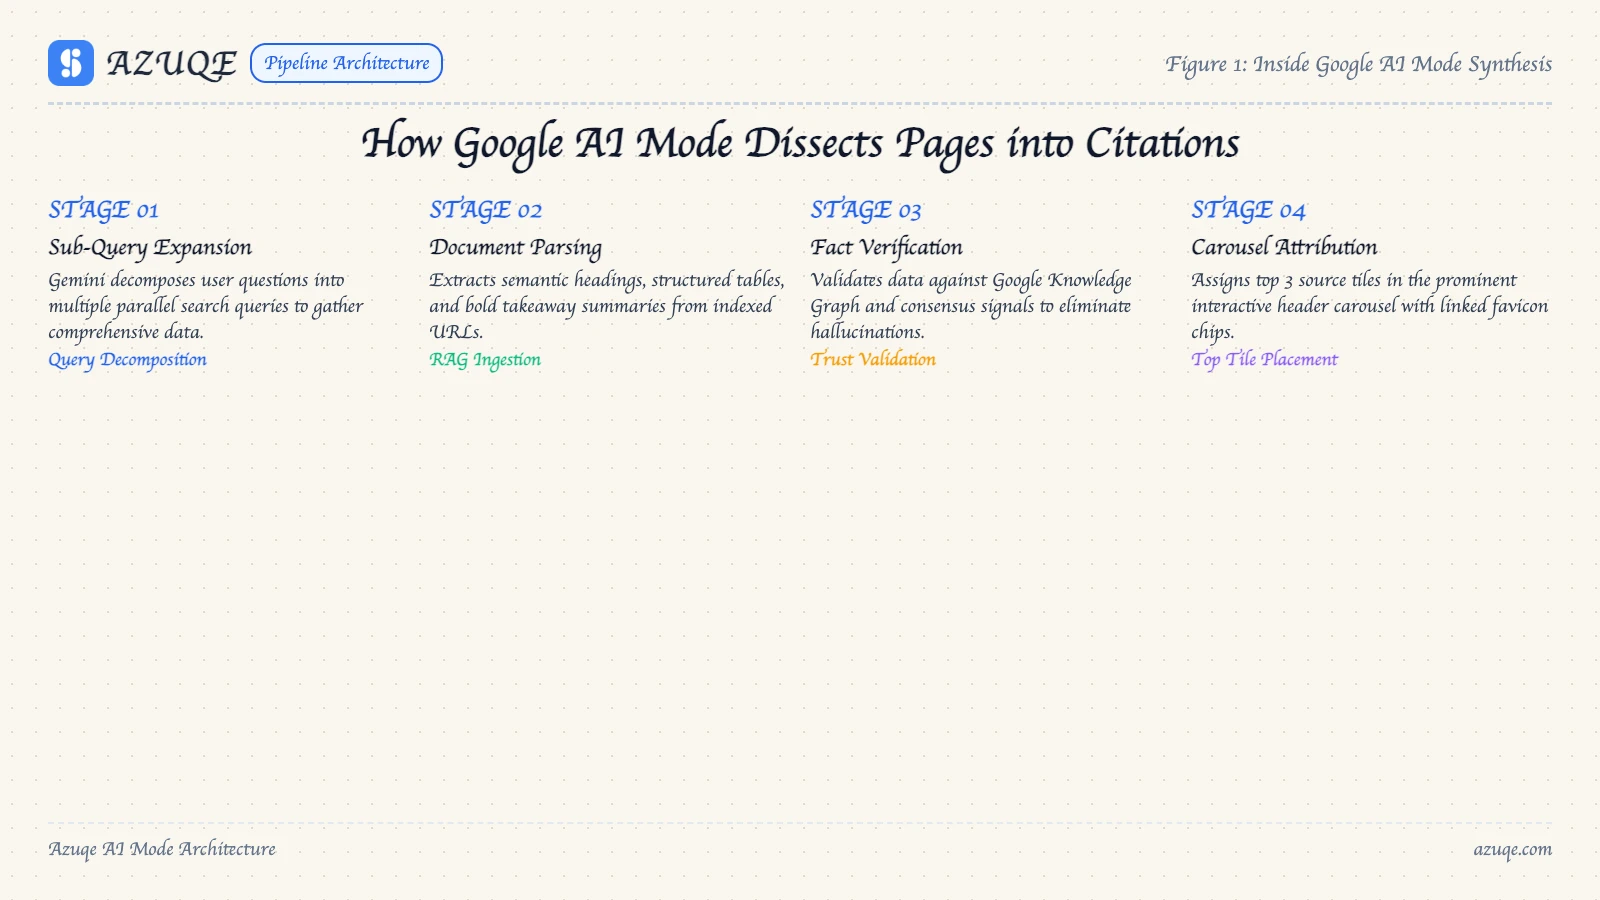This screenshot has height=900, width=1600.
Task: Open the Trust Validation tag
Action: [x=873, y=360]
